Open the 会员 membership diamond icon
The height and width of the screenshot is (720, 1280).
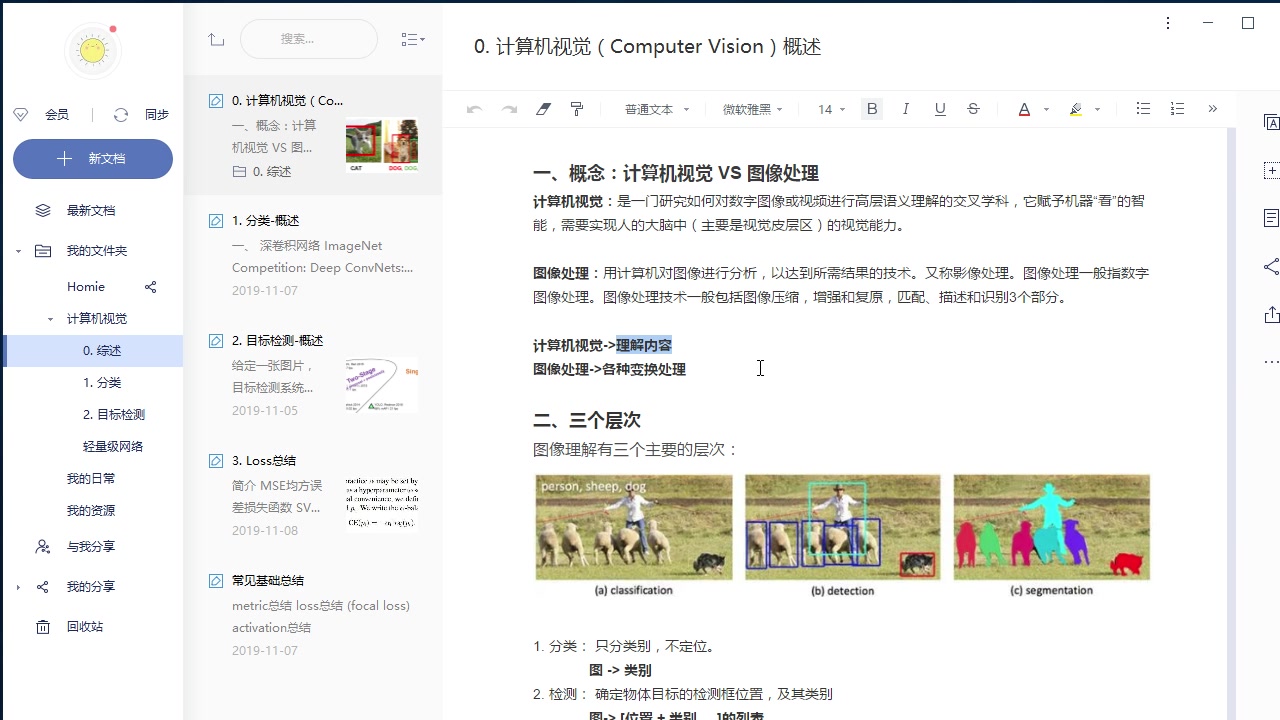[20, 115]
